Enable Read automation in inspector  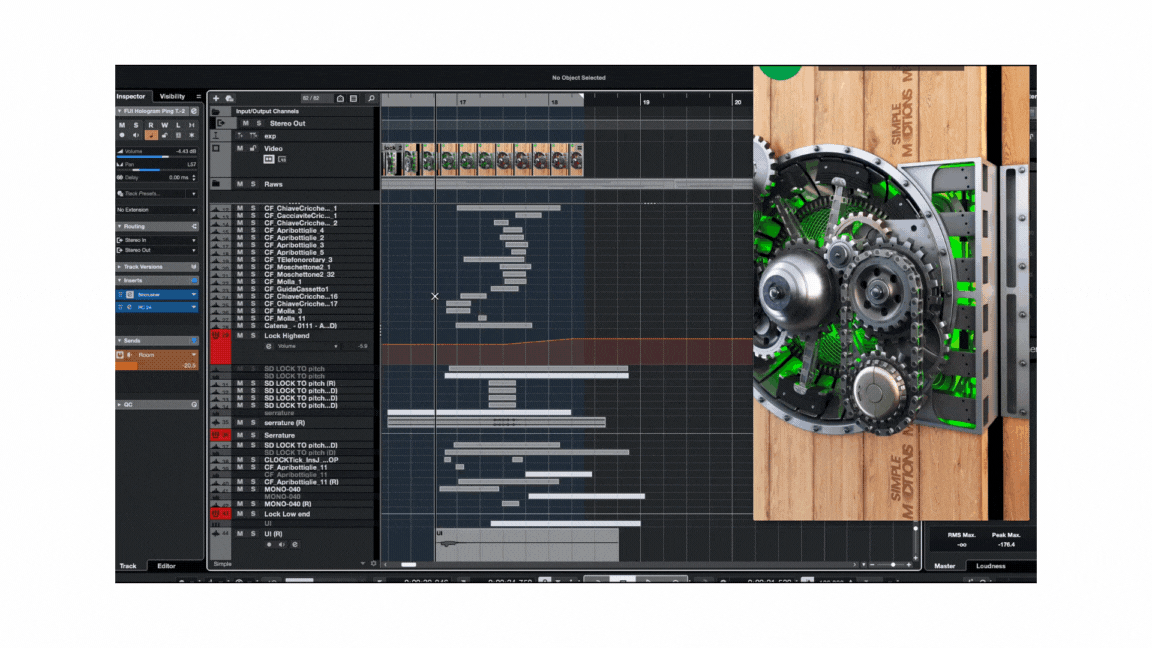point(151,125)
